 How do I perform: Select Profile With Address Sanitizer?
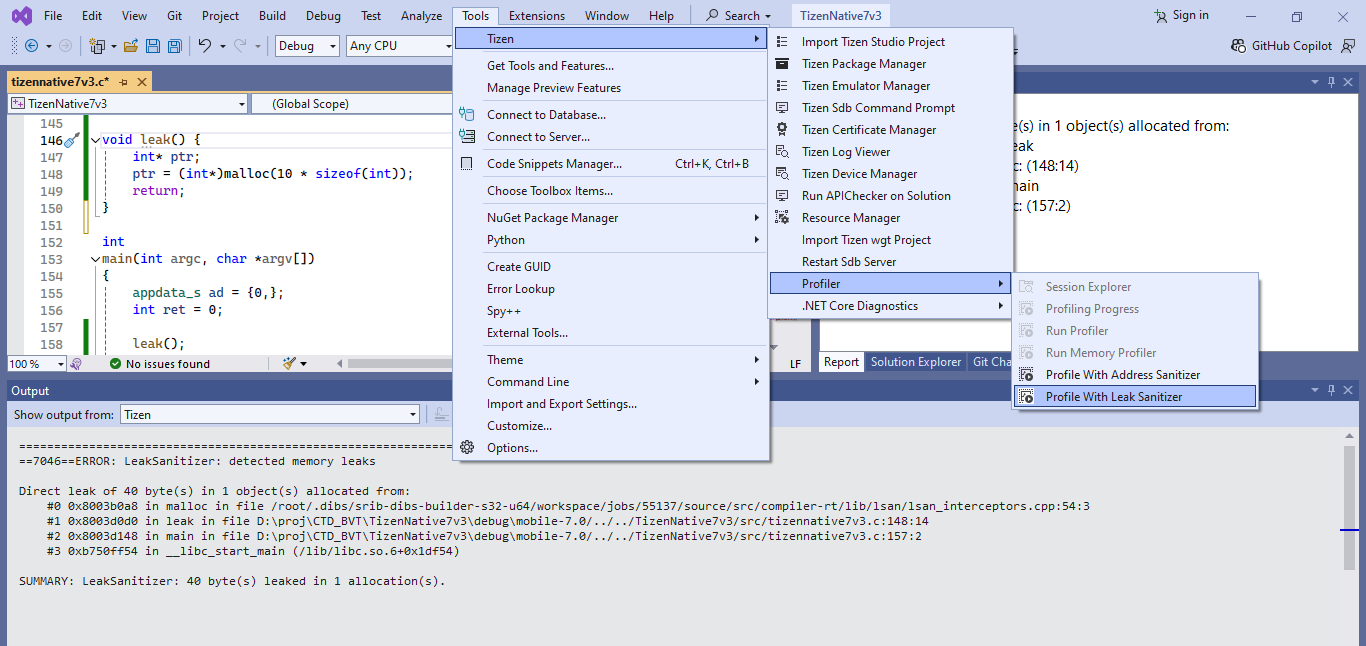(x=1122, y=375)
